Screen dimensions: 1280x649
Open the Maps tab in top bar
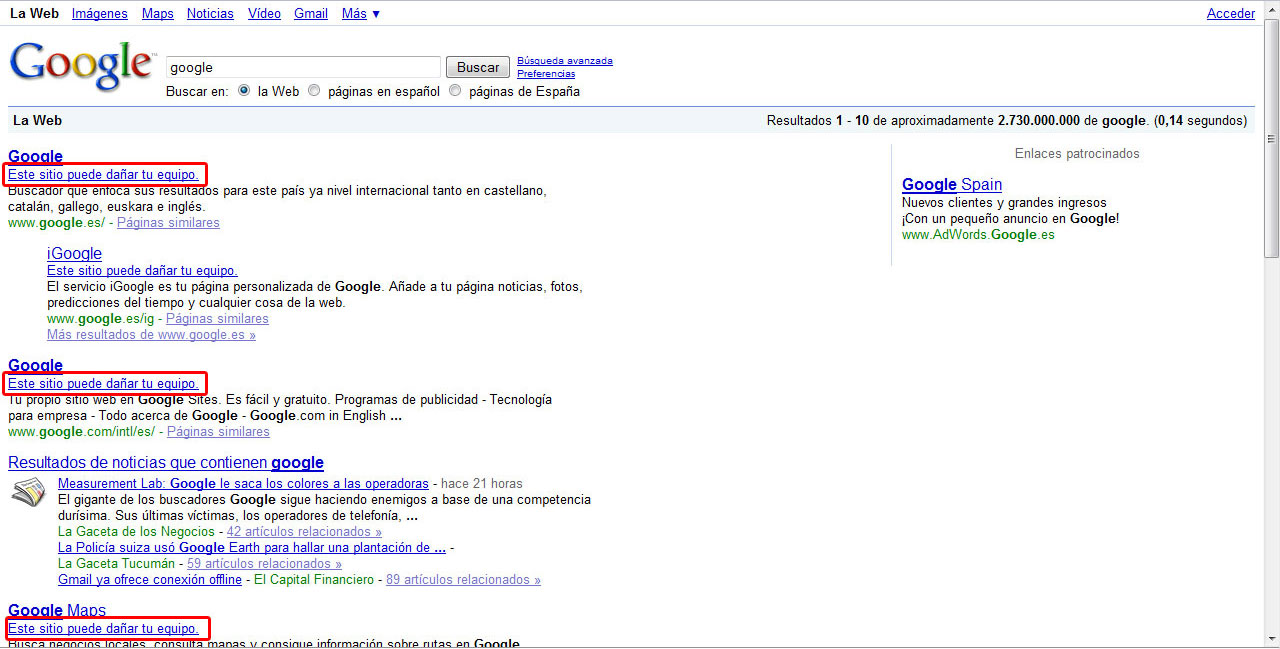tap(158, 14)
